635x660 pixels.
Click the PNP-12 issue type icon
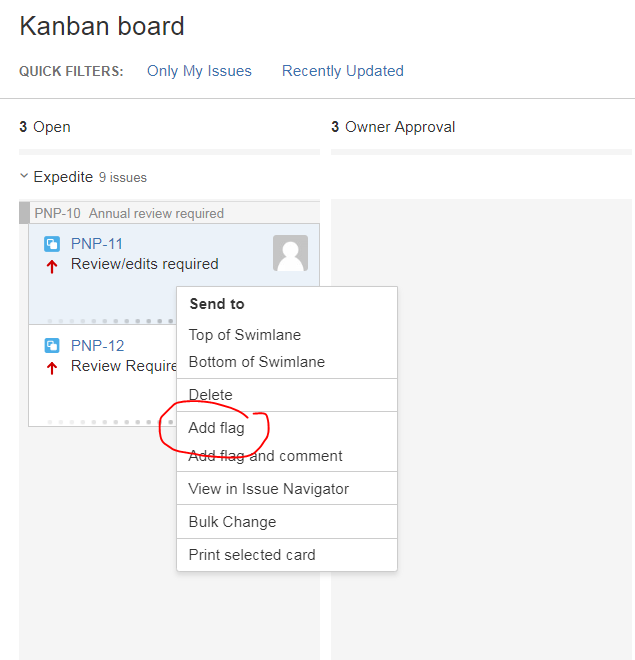pyautogui.click(x=52, y=346)
